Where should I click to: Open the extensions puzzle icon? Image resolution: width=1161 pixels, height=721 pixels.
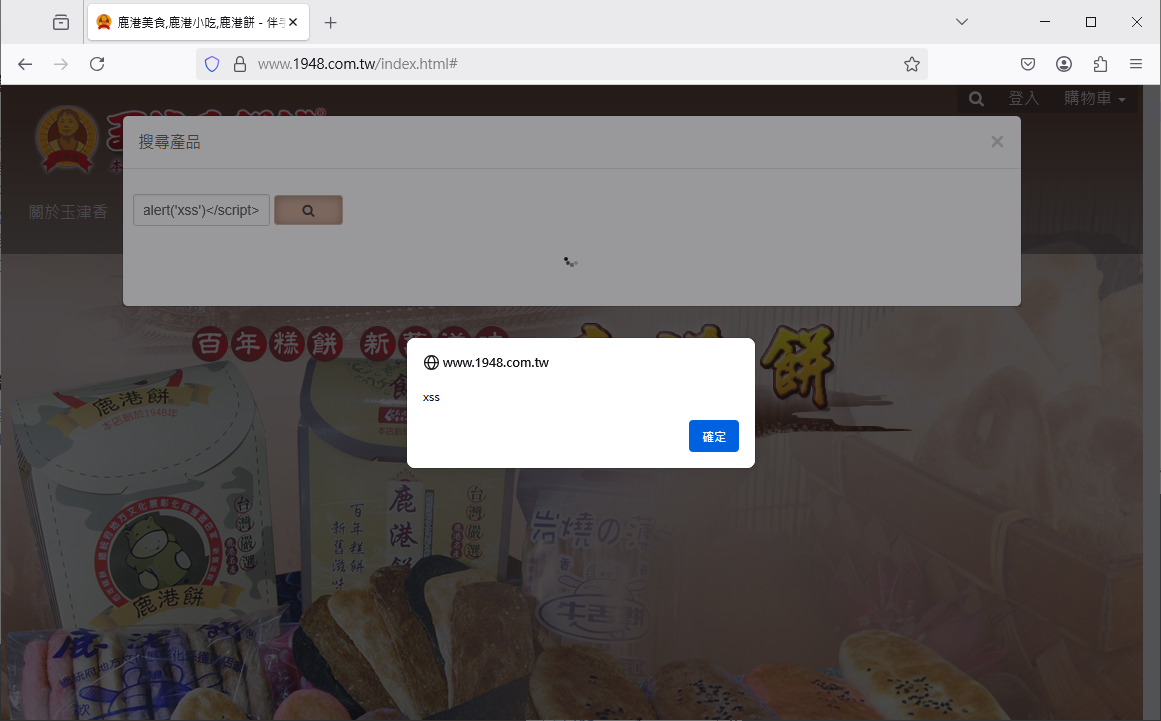pos(1100,64)
